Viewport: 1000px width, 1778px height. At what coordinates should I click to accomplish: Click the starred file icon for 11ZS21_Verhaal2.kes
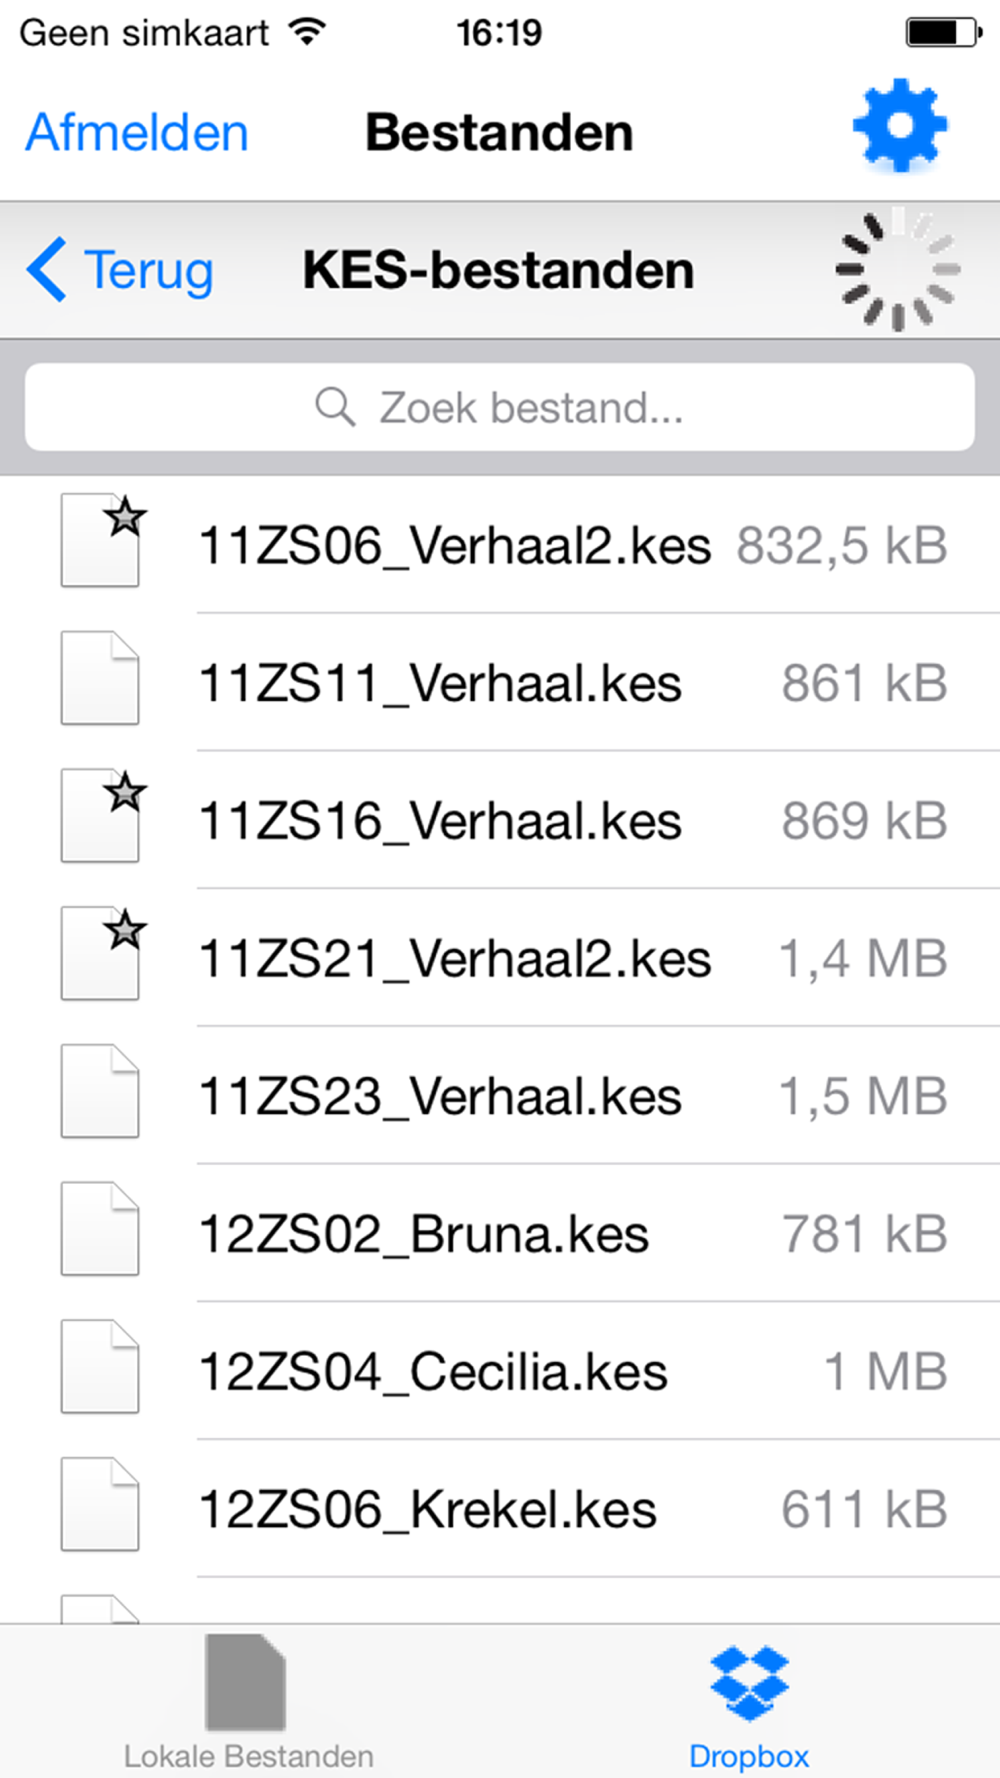[x=102, y=954]
